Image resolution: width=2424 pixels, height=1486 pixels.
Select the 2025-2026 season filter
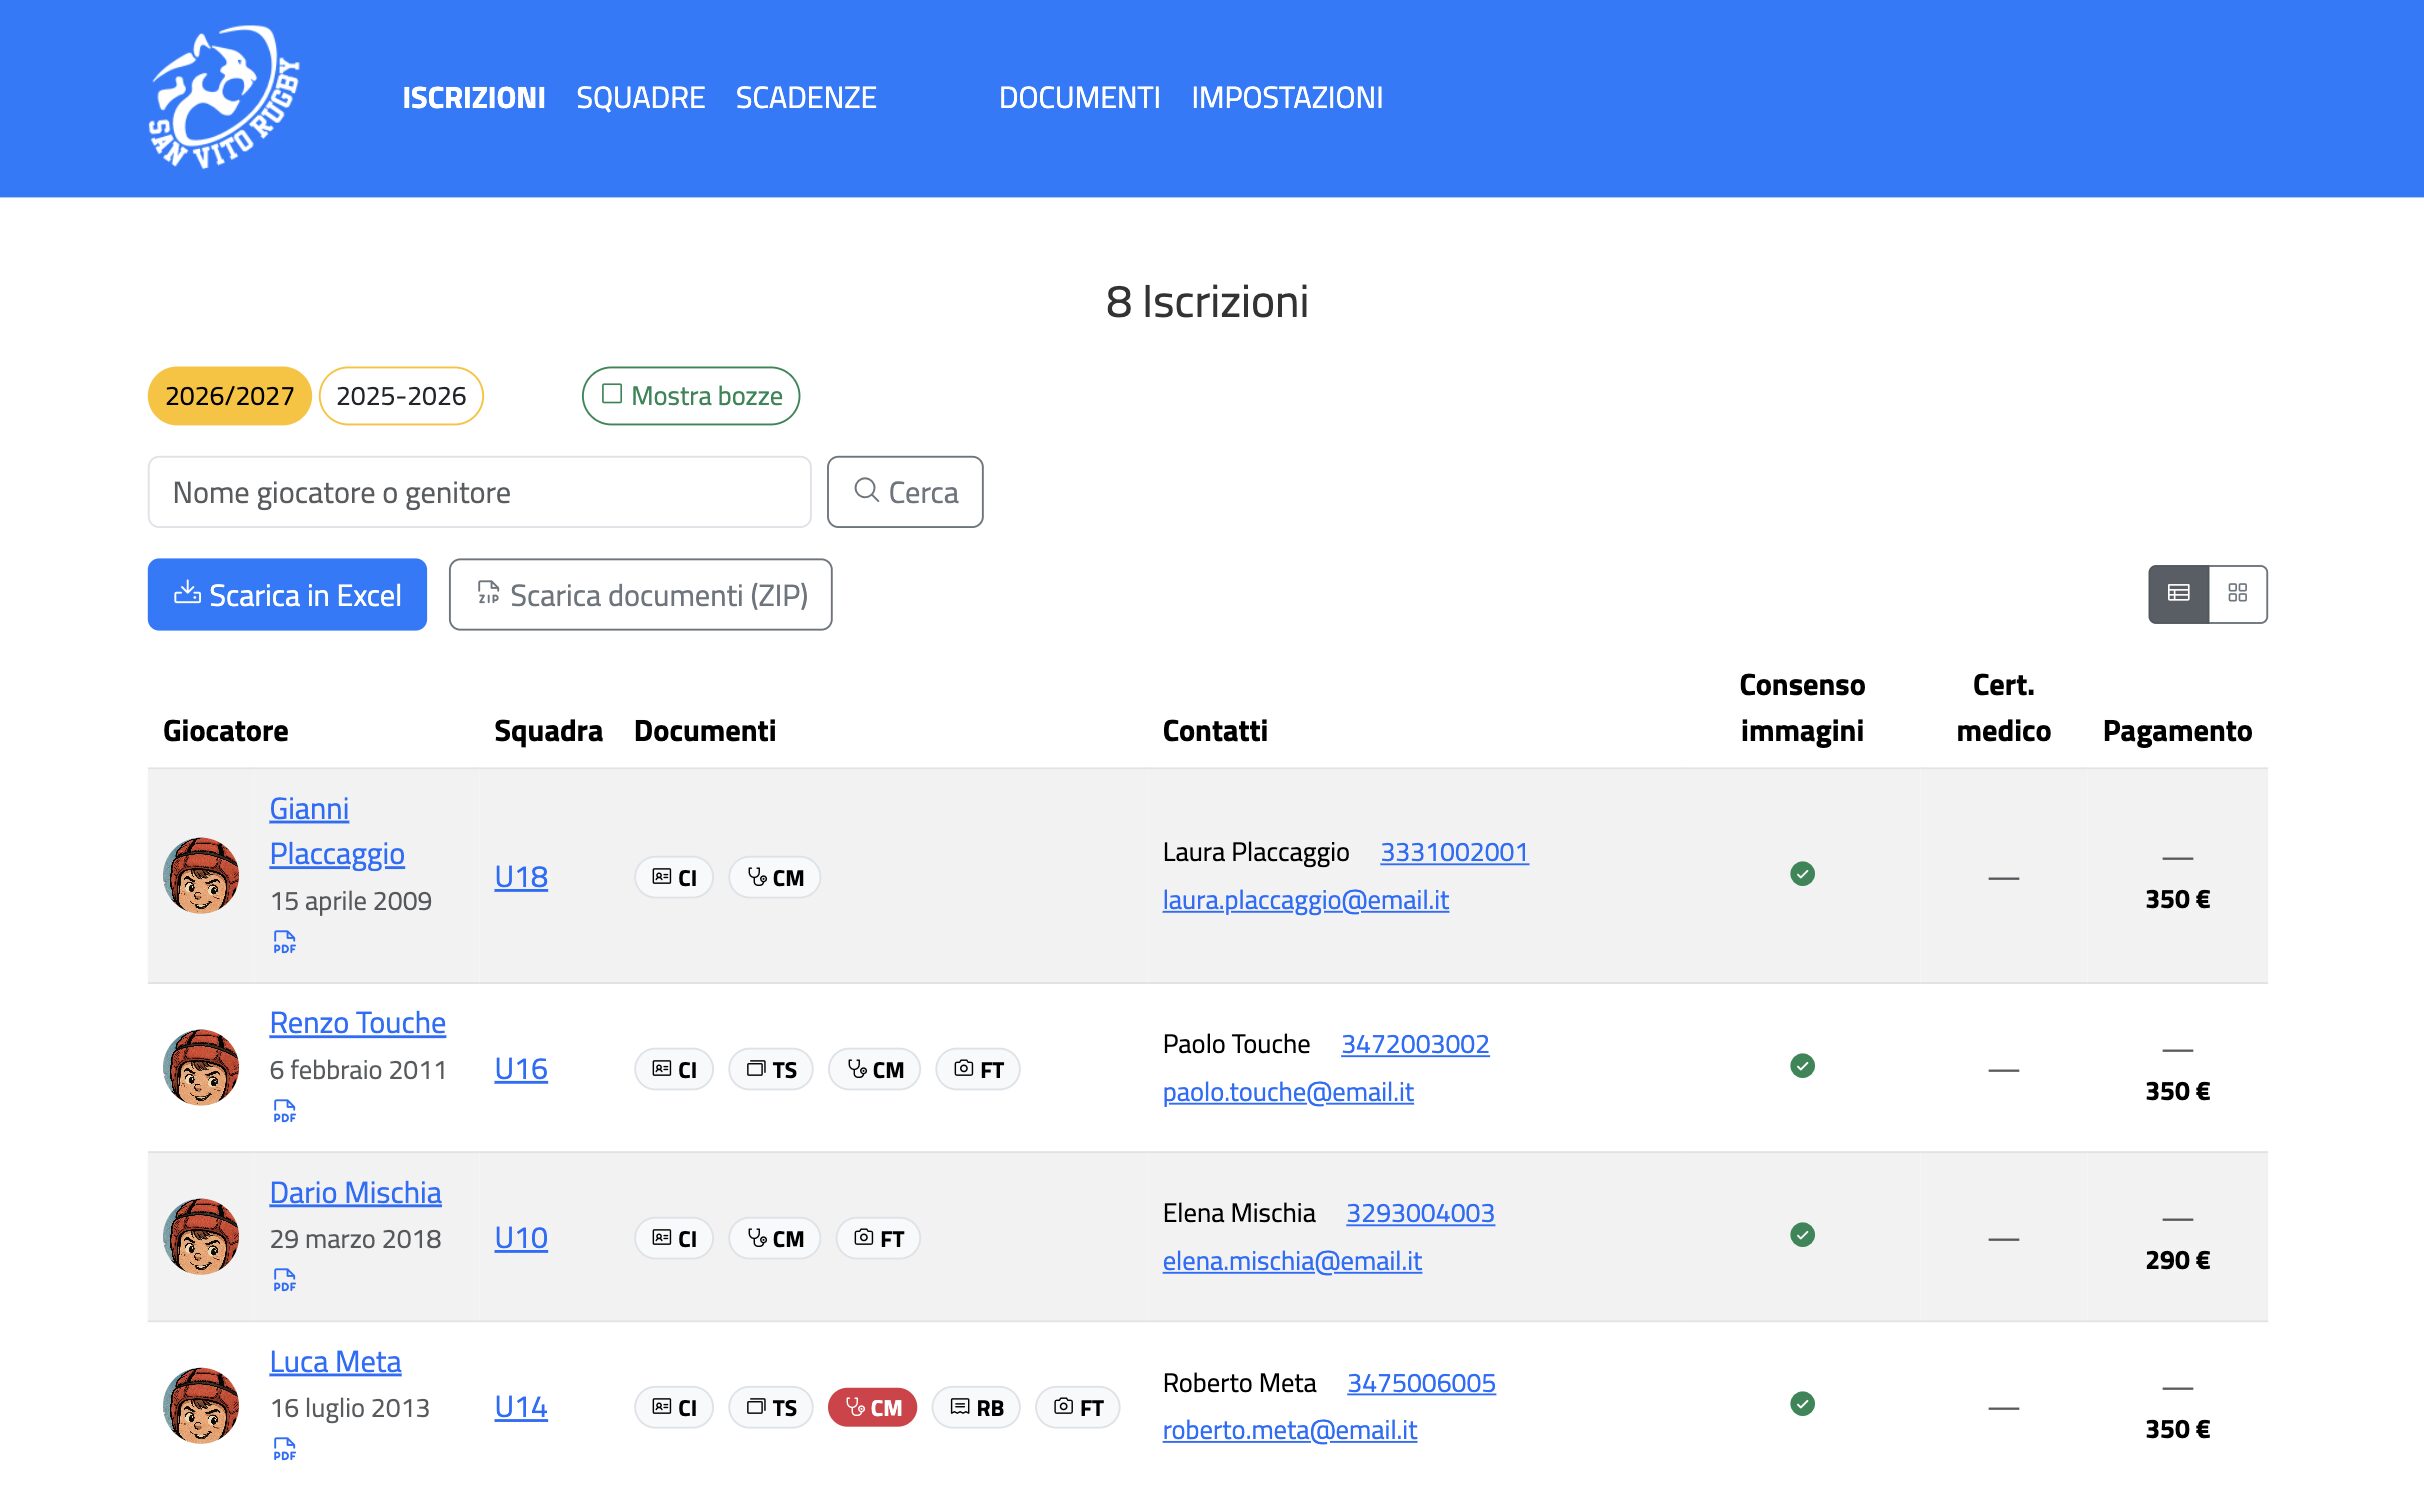(401, 396)
